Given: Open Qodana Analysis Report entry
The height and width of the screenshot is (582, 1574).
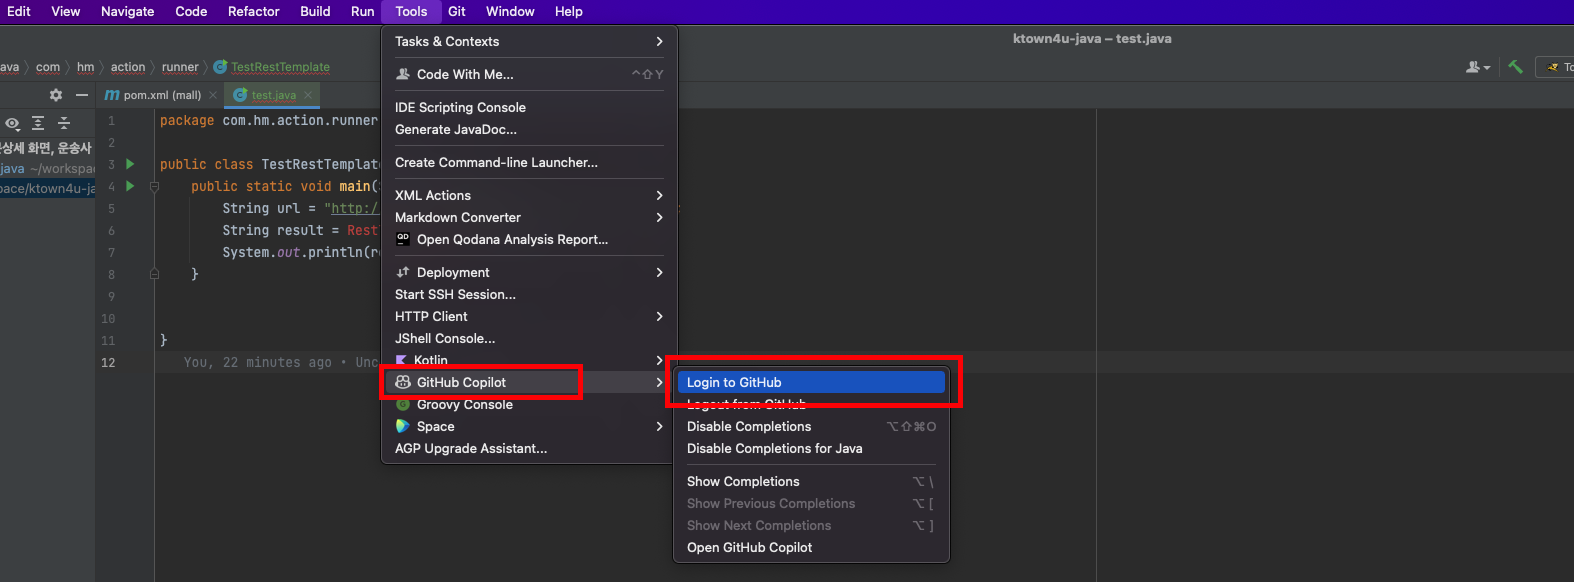Looking at the screenshot, I should tap(529, 239).
